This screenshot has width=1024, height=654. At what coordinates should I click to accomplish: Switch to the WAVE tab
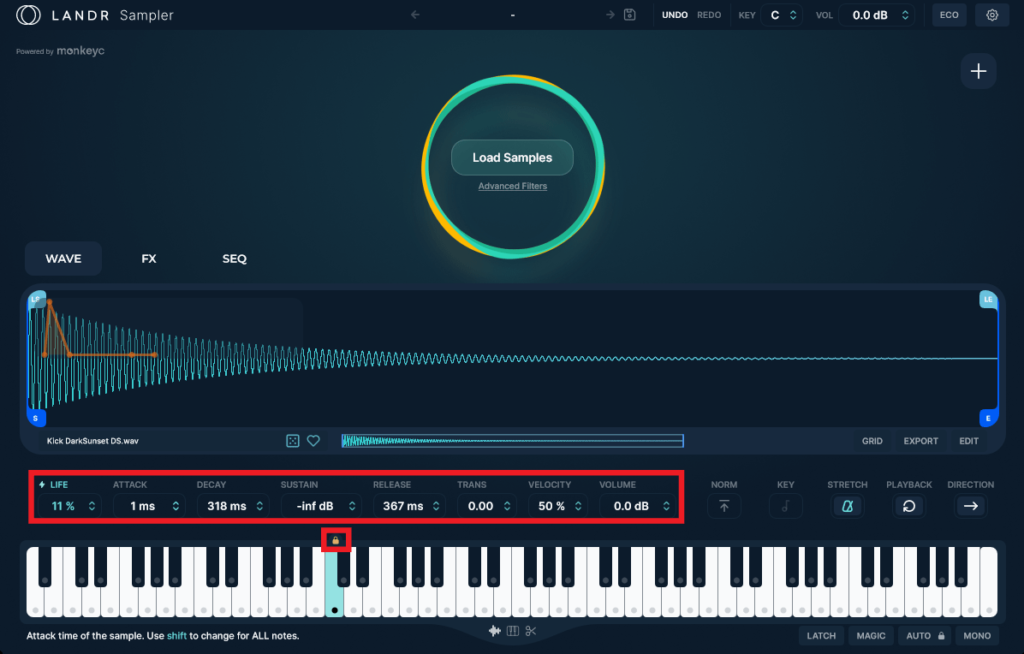click(x=63, y=259)
